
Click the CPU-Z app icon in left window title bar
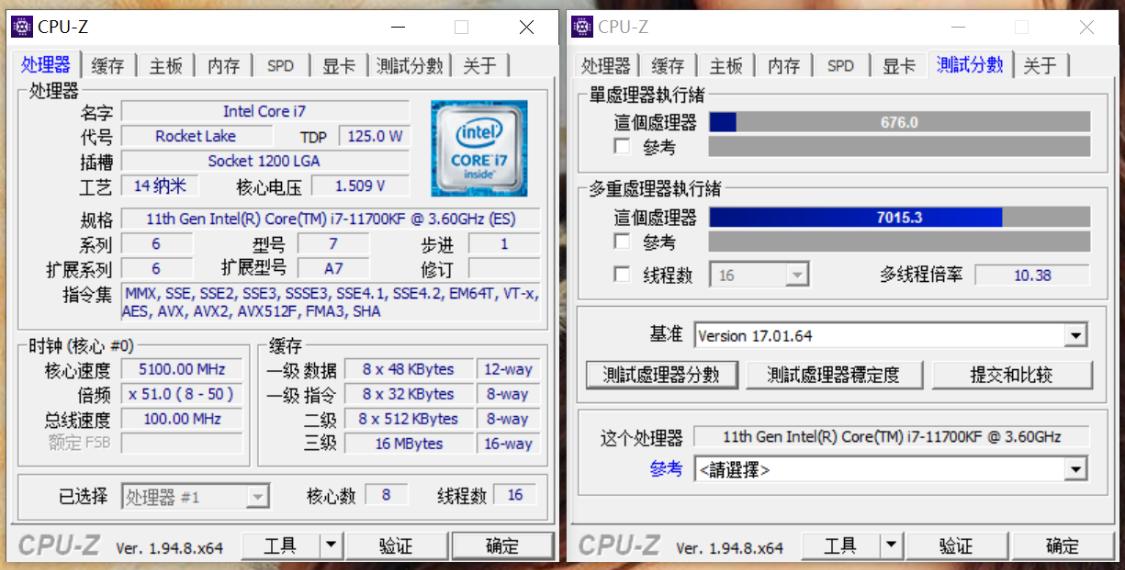pos(22,27)
